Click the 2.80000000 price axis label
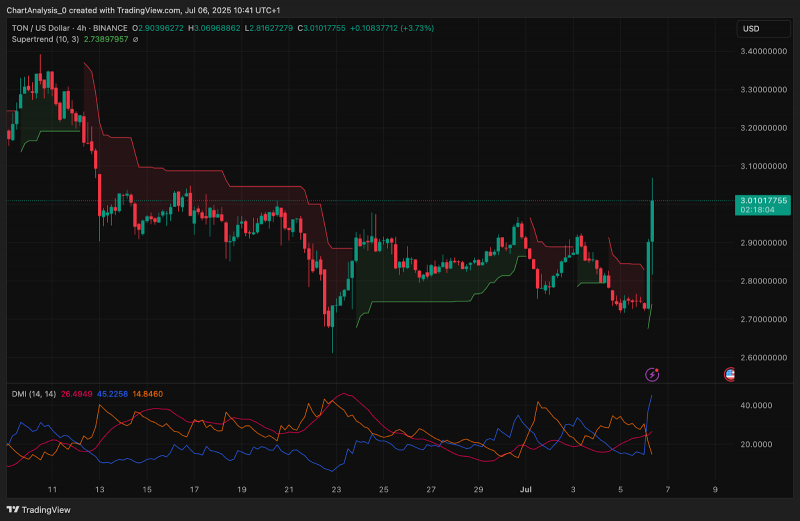800x521 pixels. click(763, 281)
